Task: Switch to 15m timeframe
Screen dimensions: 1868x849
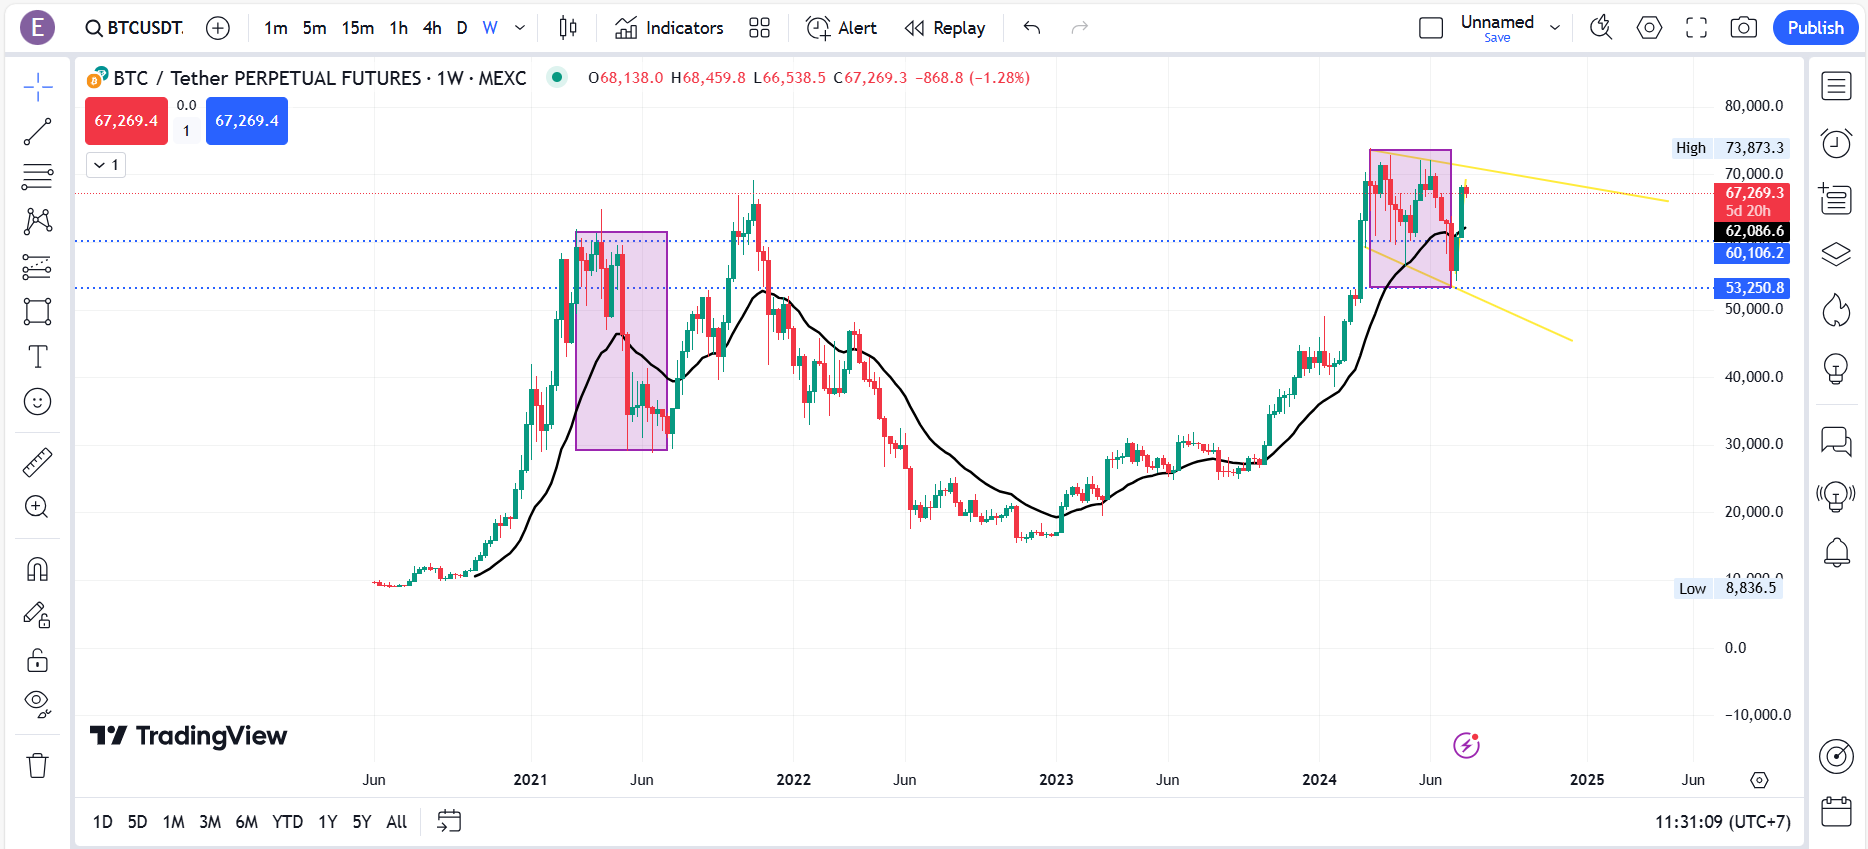Action: 358,28
